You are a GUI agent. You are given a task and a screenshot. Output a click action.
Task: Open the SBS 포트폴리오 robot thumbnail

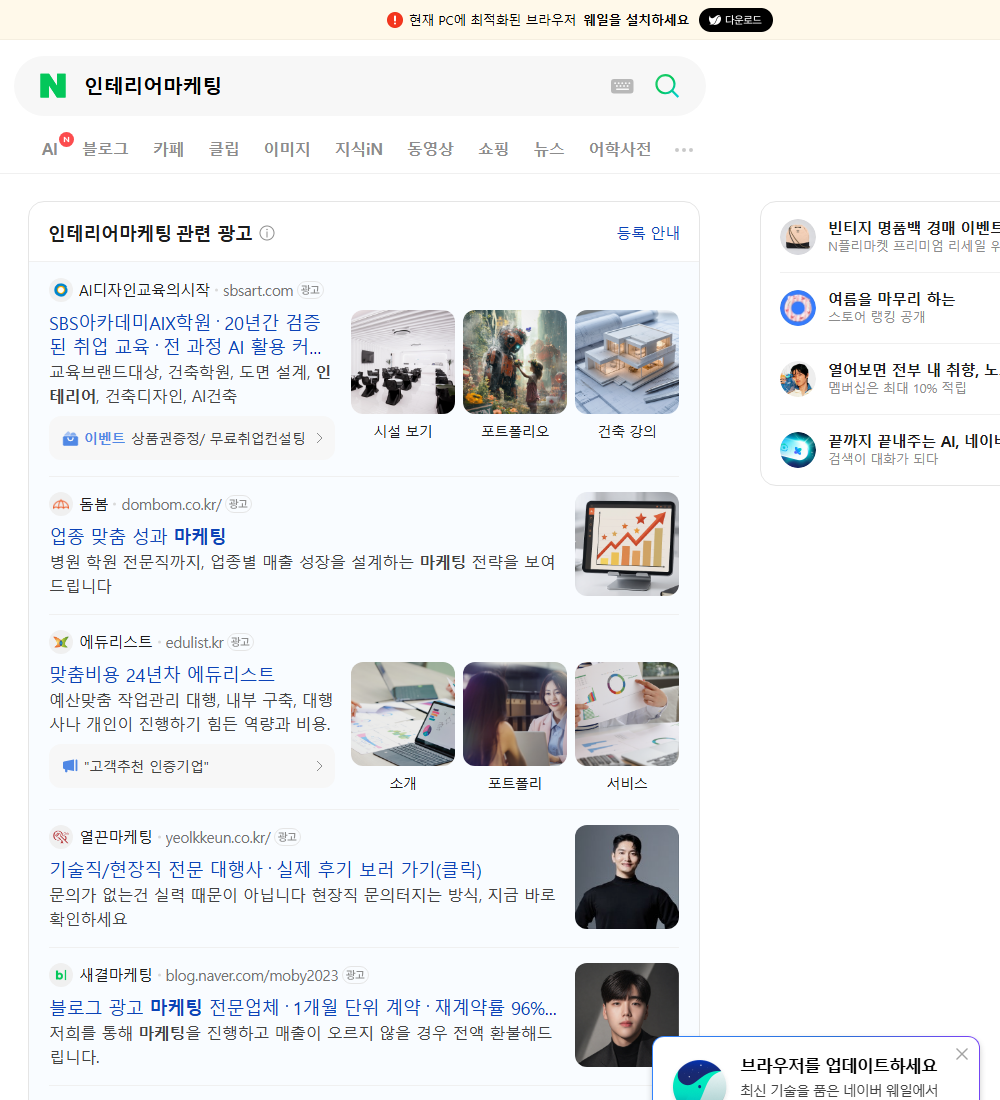515,362
